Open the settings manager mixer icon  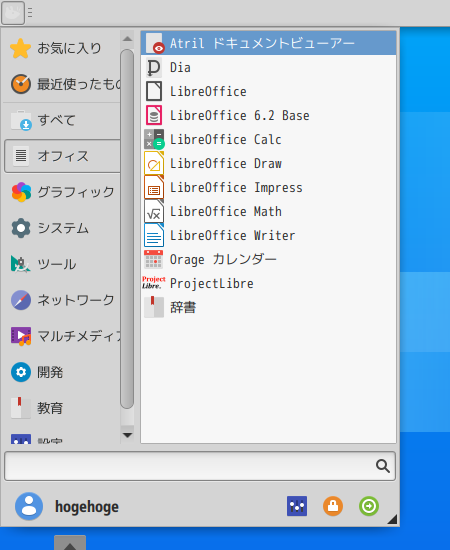(297, 506)
